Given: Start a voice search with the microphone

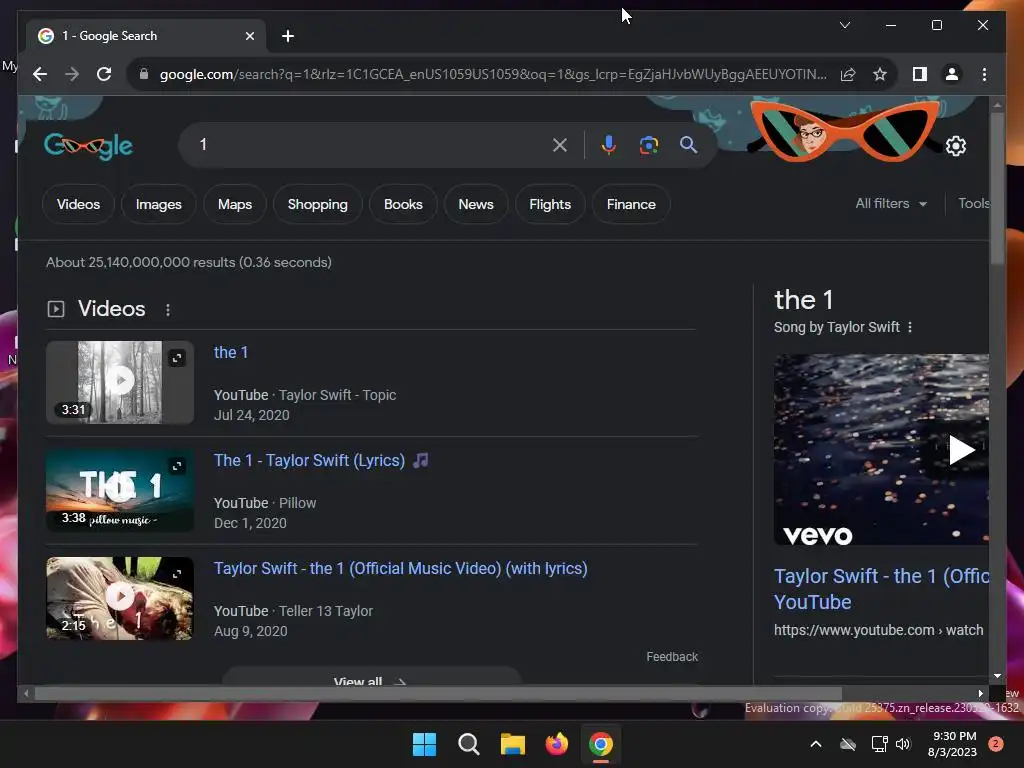Looking at the screenshot, I should [609, 145].
